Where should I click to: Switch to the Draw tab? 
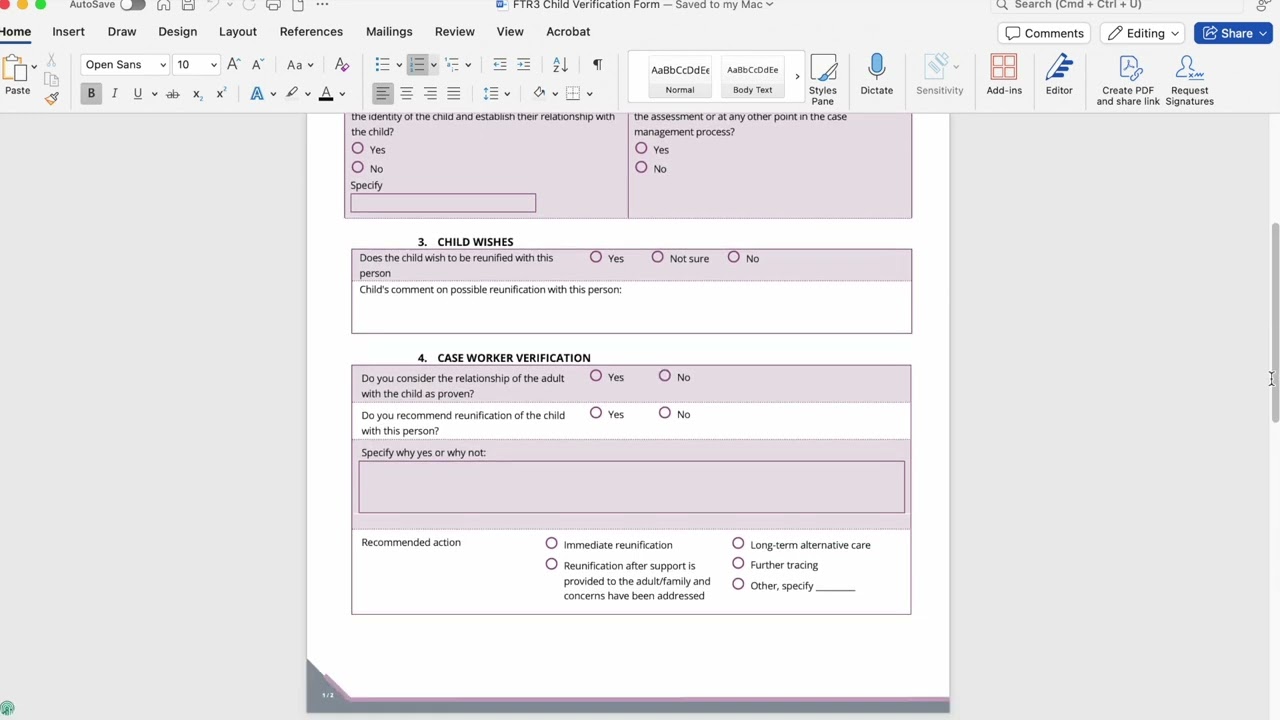coord(122,32)
